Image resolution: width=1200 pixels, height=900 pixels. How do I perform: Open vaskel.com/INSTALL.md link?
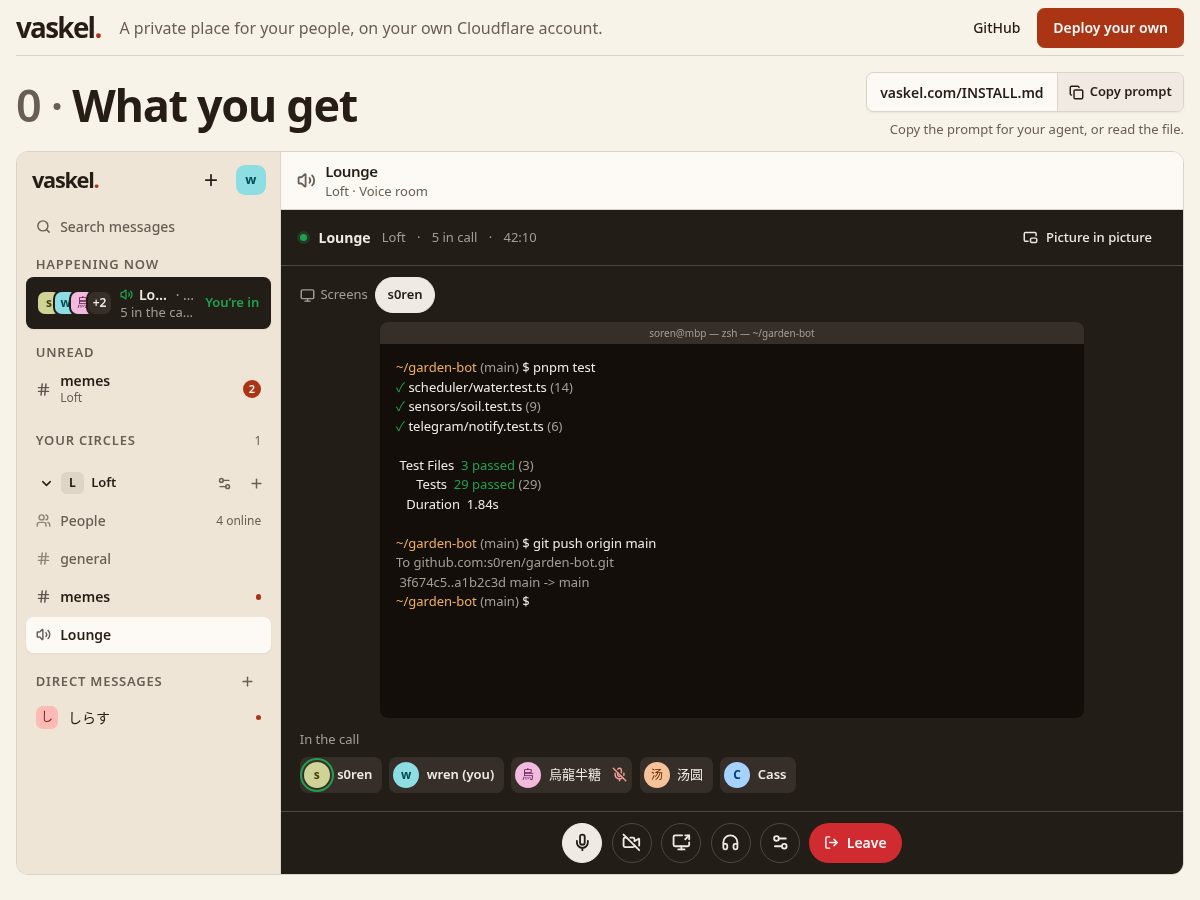coord(961,92)
